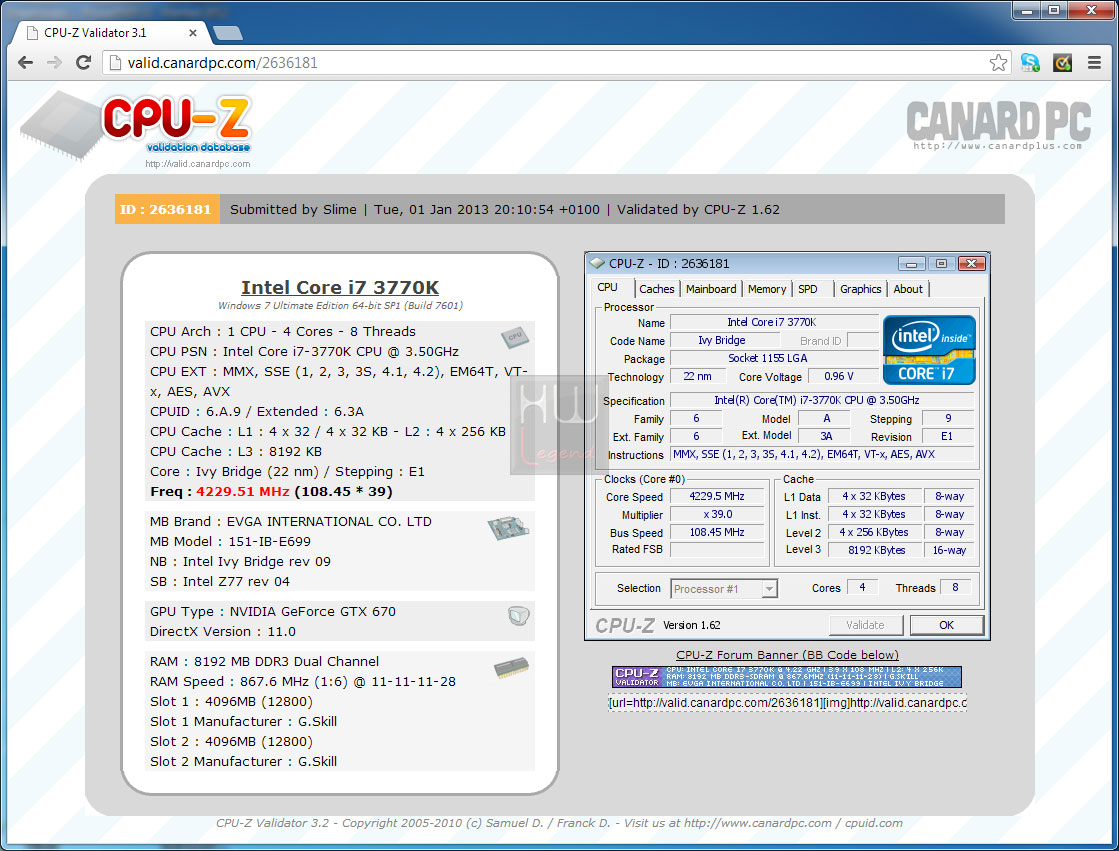Click SB : Intel Z77 rev 04 row

(220, 582)
